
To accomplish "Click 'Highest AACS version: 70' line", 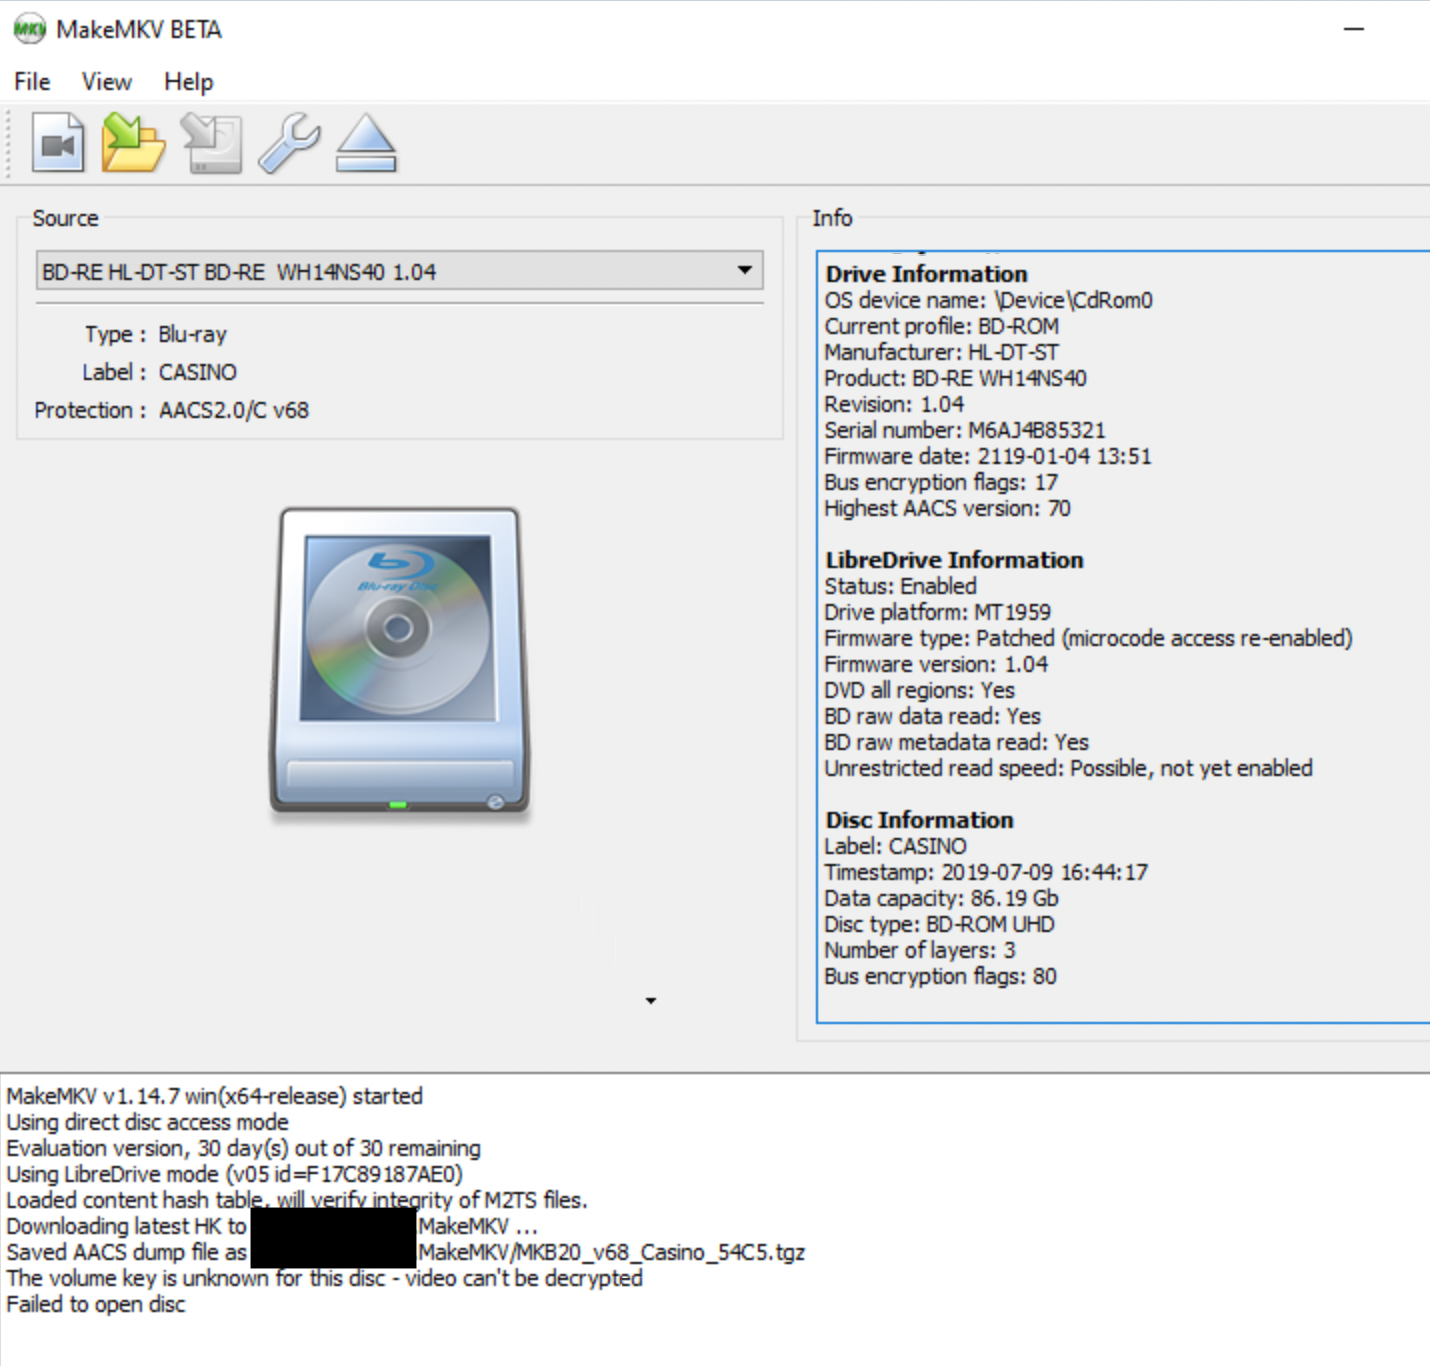I will point(947,508).
